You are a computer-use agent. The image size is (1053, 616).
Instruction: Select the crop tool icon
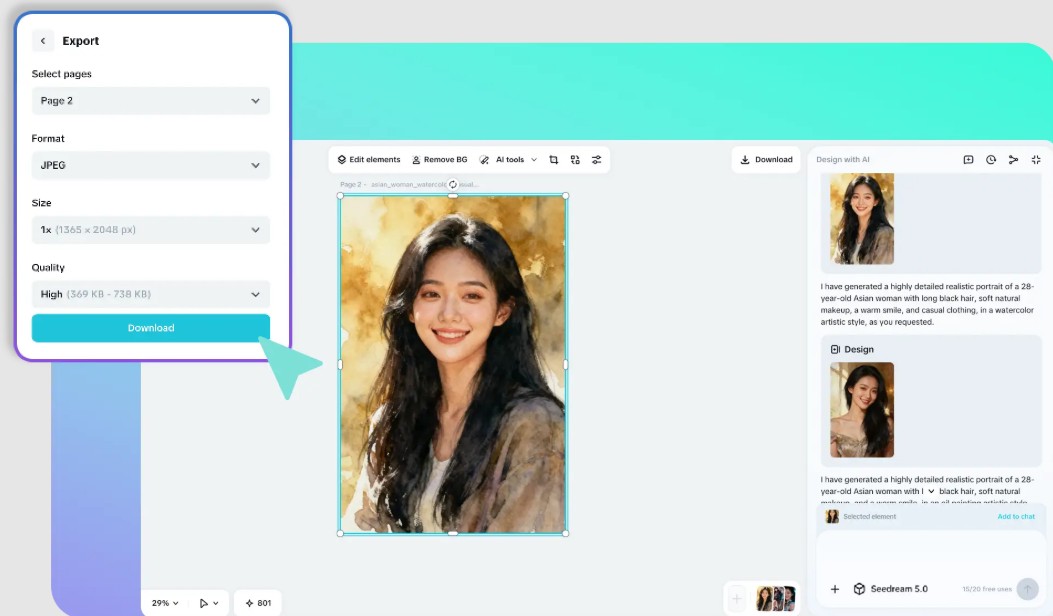(554, 160)
